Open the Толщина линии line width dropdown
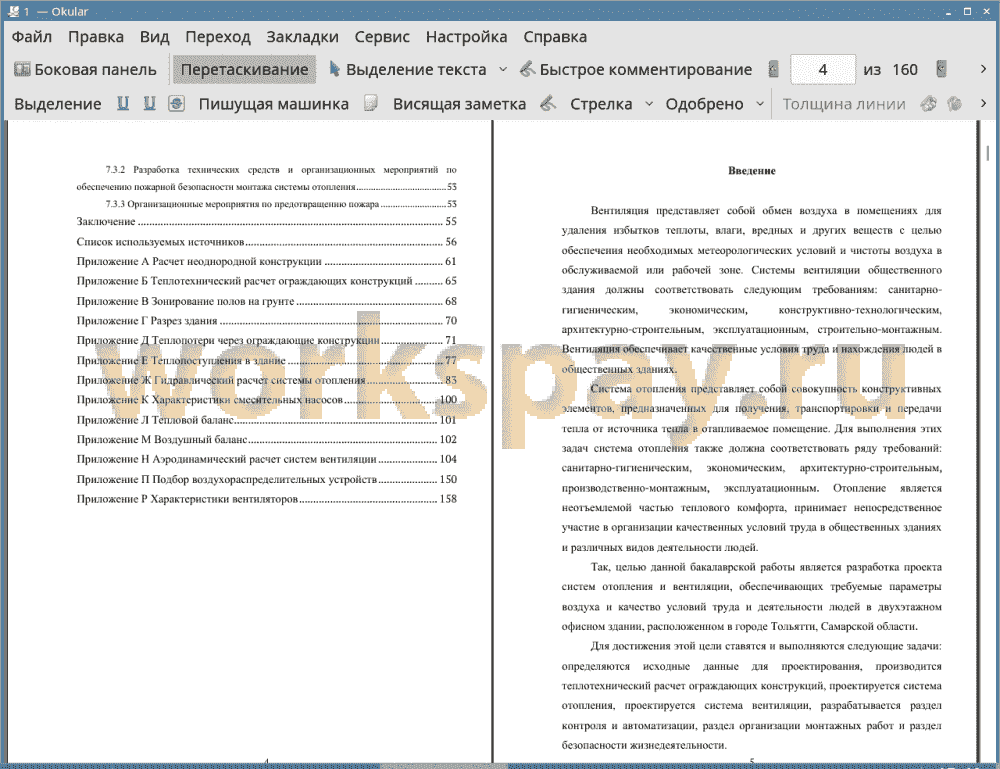The image size is (1000, 769). pyautogui.click(x=843, y=104)
